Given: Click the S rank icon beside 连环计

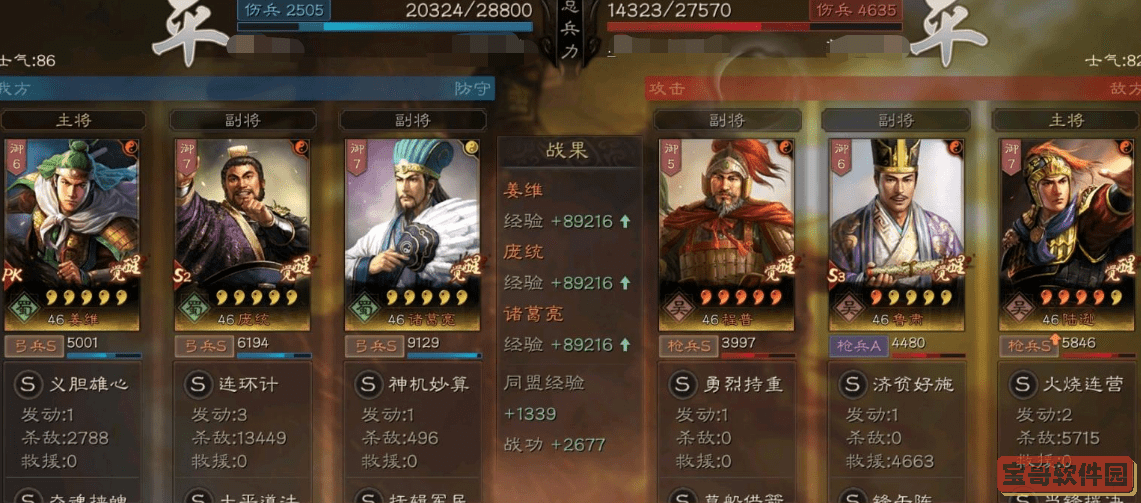Looking at the screenshot, I should pyautogui.click(x=198, y=384).
